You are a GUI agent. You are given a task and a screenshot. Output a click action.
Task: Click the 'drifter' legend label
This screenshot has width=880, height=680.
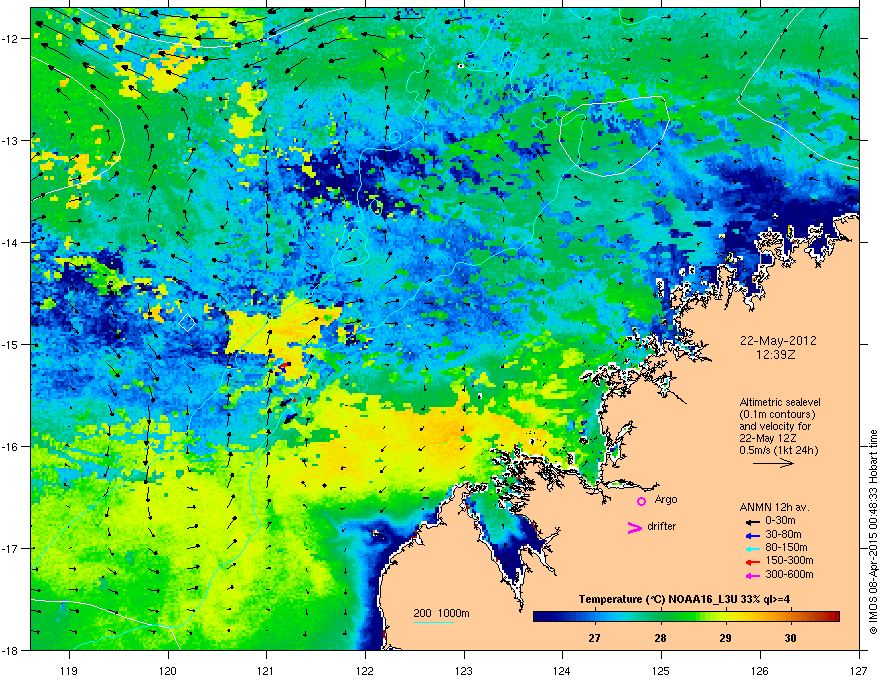tap(662, 526)
